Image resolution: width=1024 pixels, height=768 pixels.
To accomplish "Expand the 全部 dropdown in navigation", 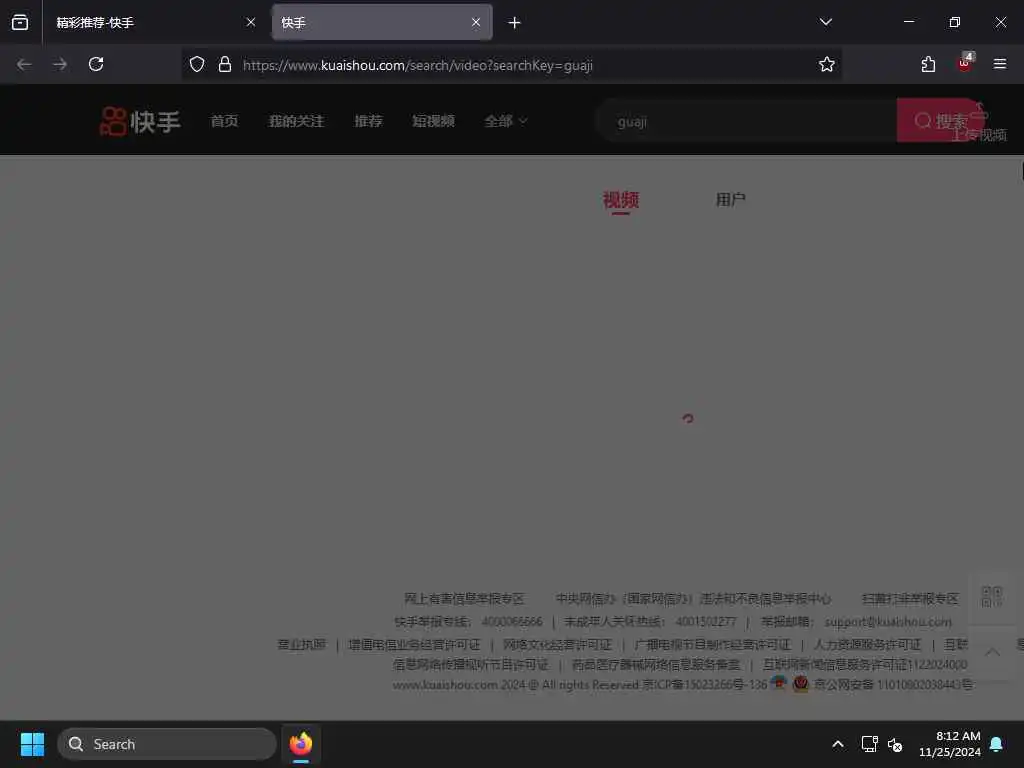I will [505, 121].
